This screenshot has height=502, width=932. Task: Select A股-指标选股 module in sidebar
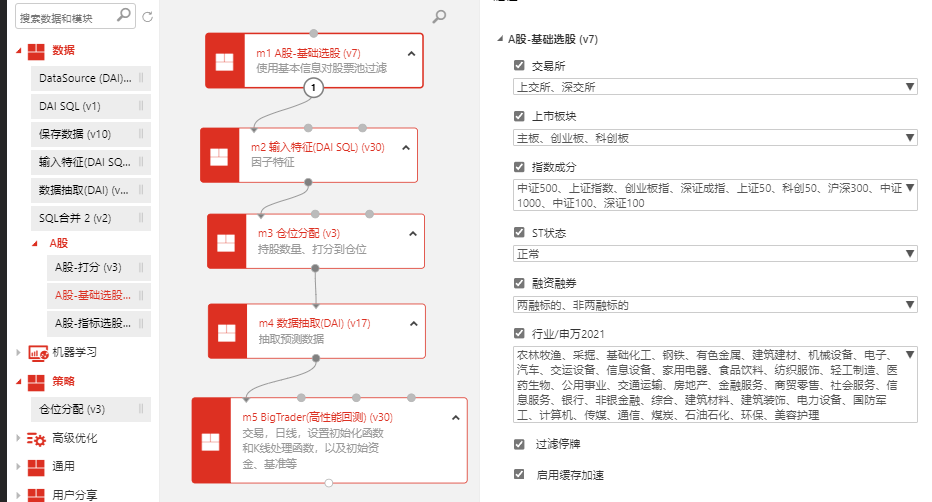pyautogui.click(x=99, y=323)
